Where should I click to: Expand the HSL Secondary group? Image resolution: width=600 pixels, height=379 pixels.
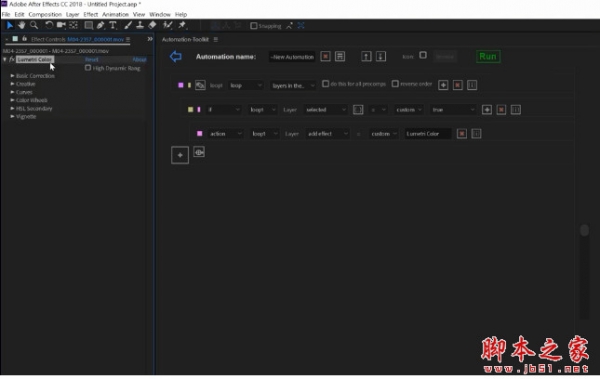(x=12, y=108)
